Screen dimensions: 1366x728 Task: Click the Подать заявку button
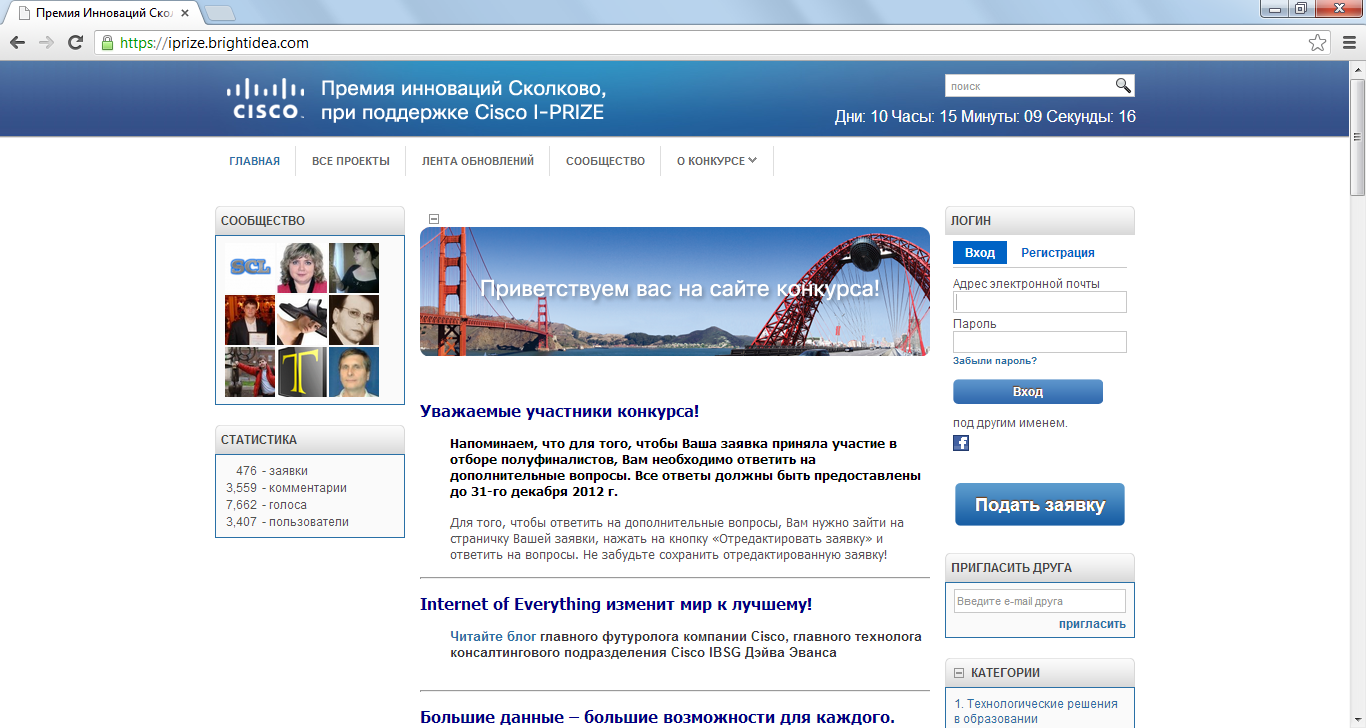pyautogui.click(x=1040, y=504)
